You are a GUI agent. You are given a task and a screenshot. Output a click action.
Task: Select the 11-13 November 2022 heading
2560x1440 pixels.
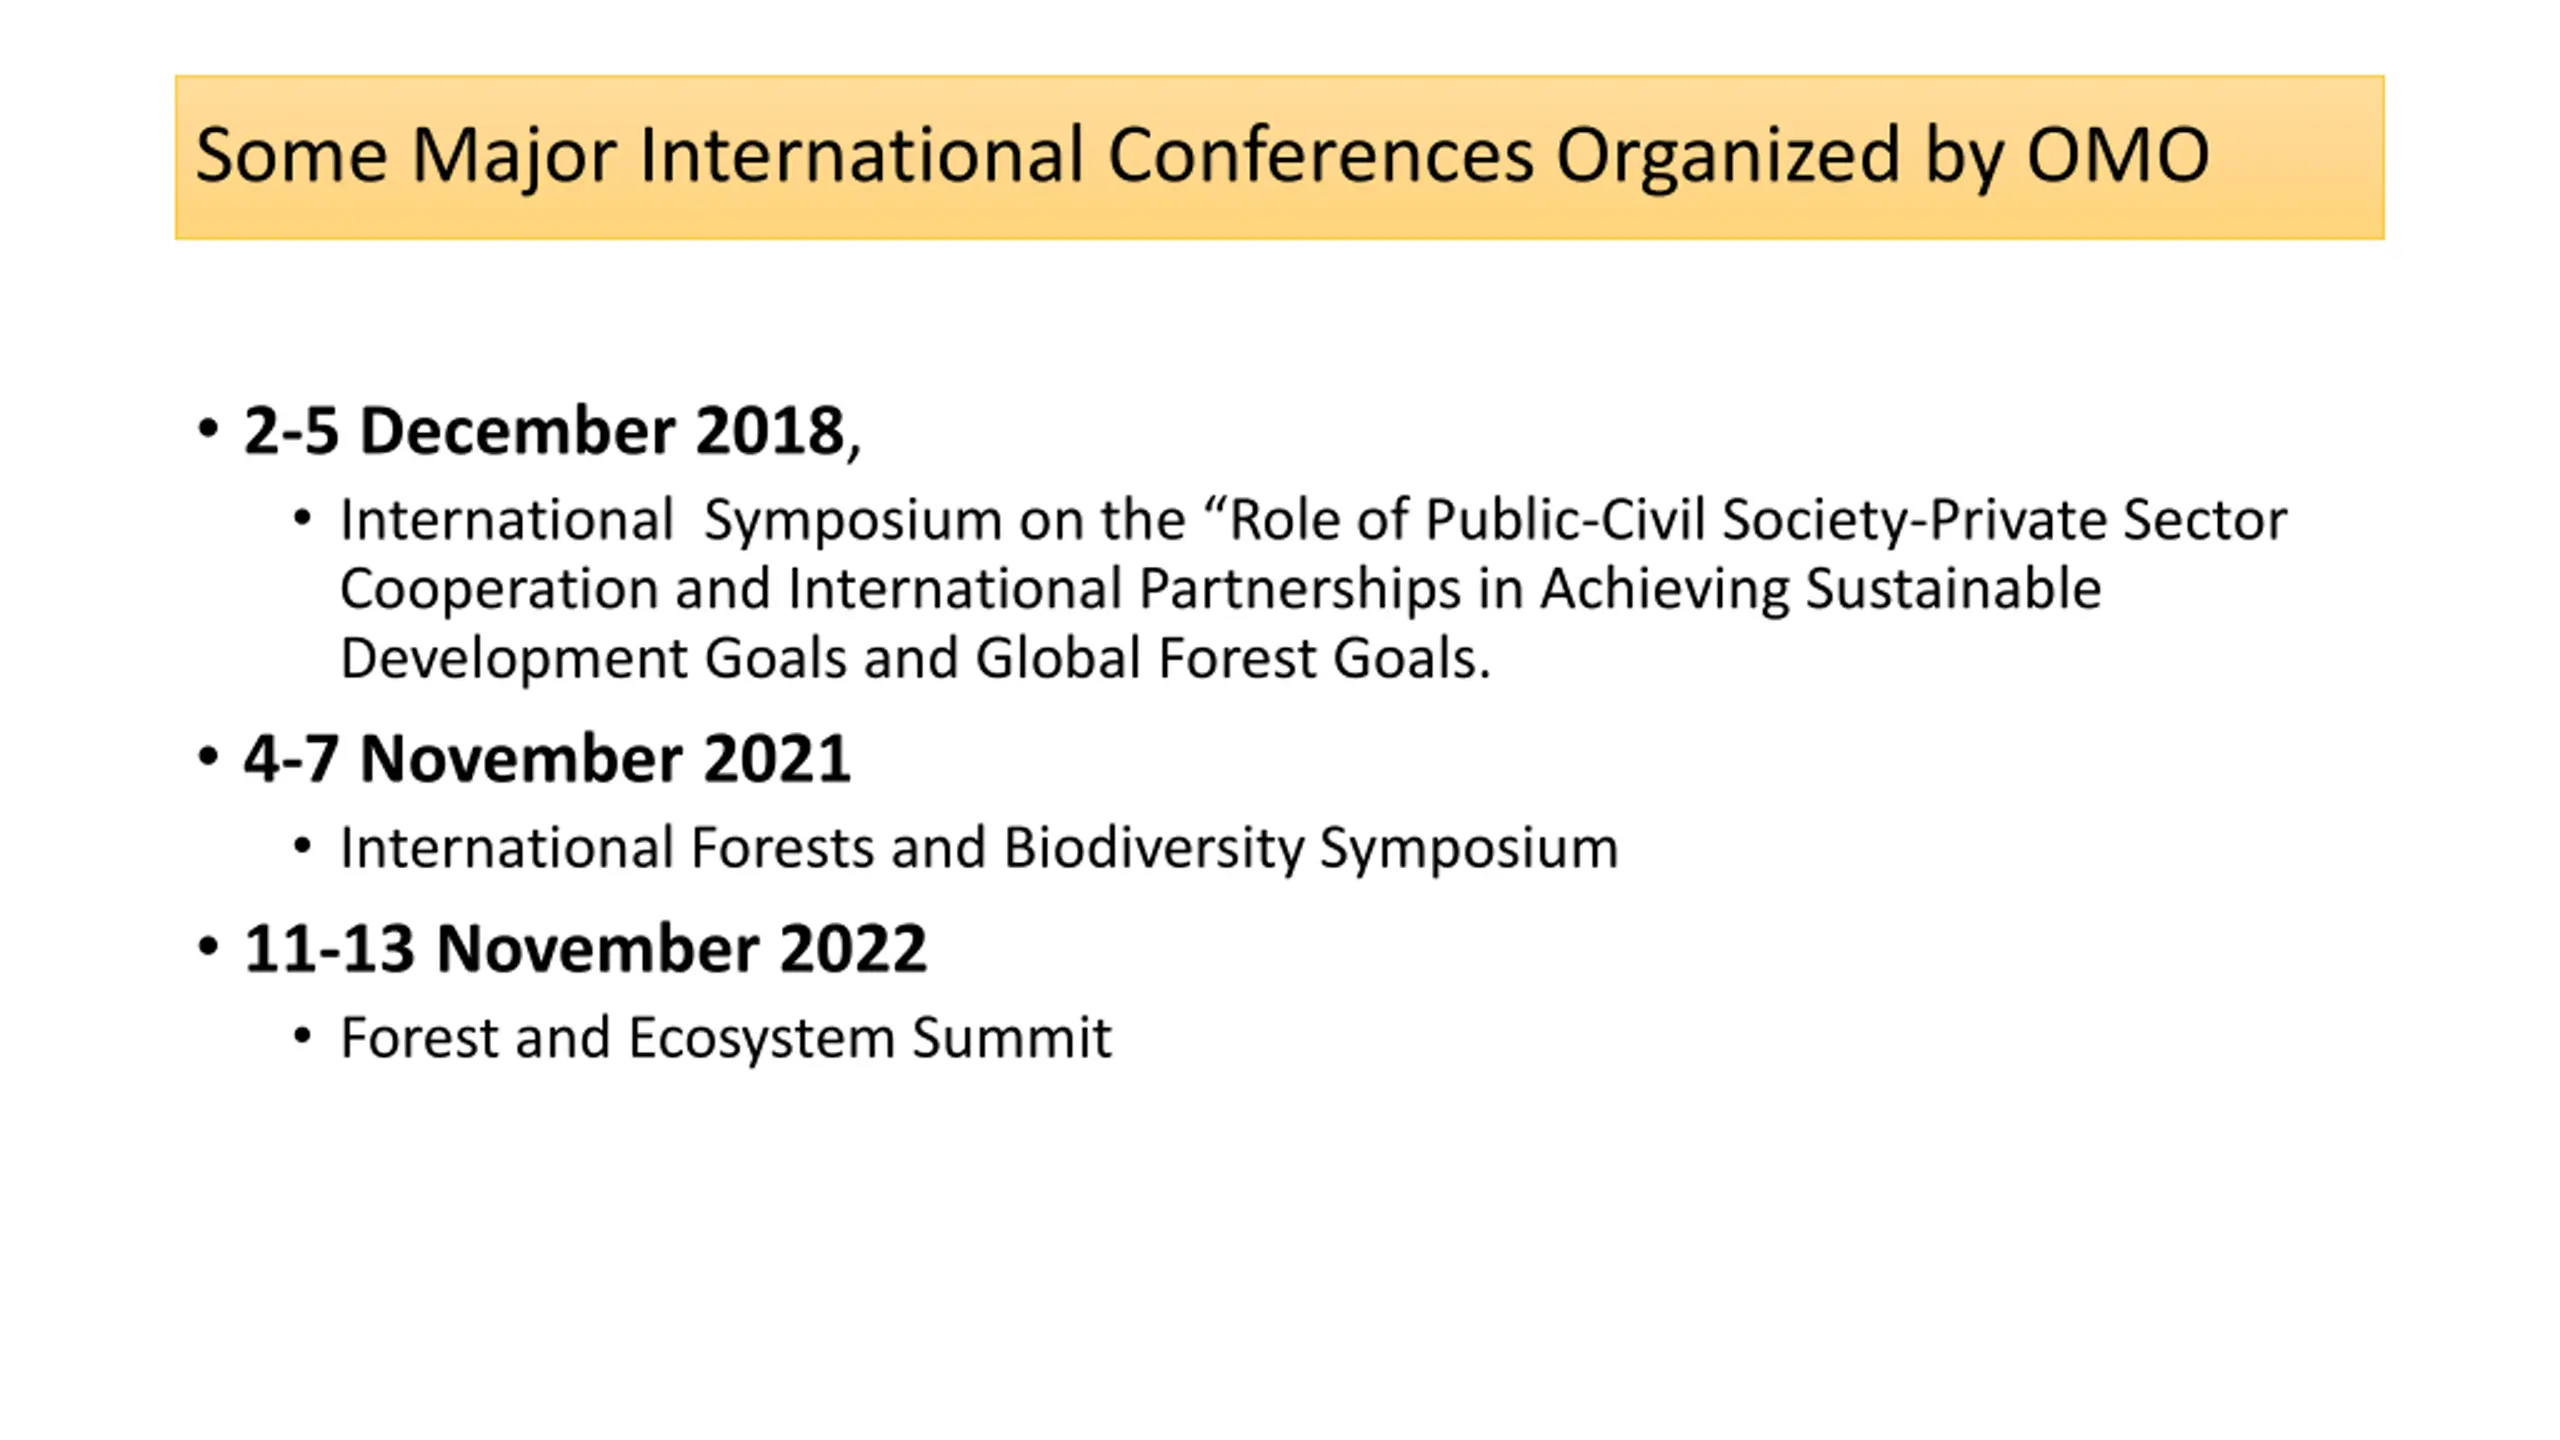coord(585,948)
